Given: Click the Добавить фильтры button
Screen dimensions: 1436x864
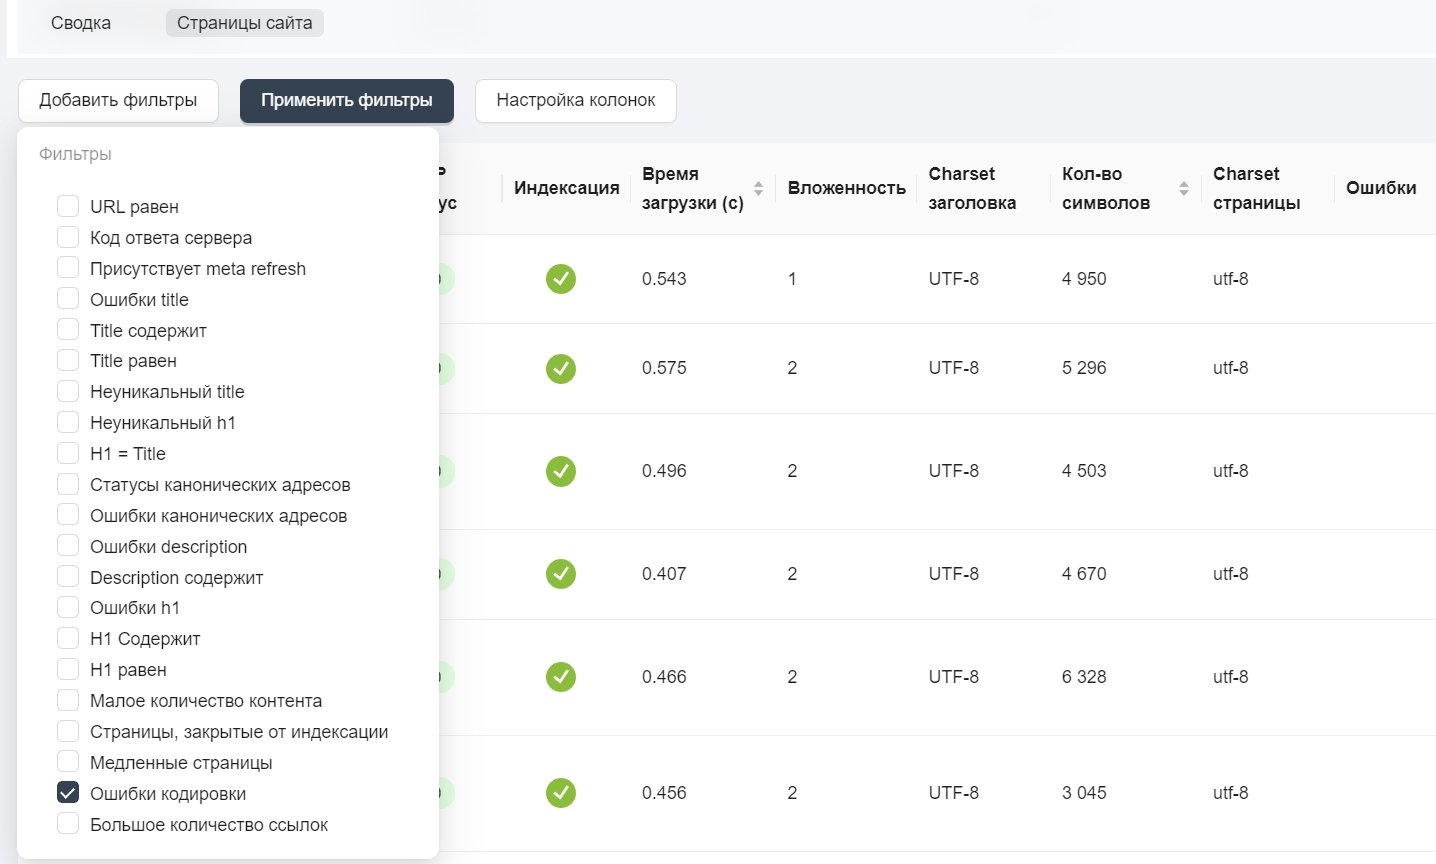Looking at the screenshot, I should [118, 101].
